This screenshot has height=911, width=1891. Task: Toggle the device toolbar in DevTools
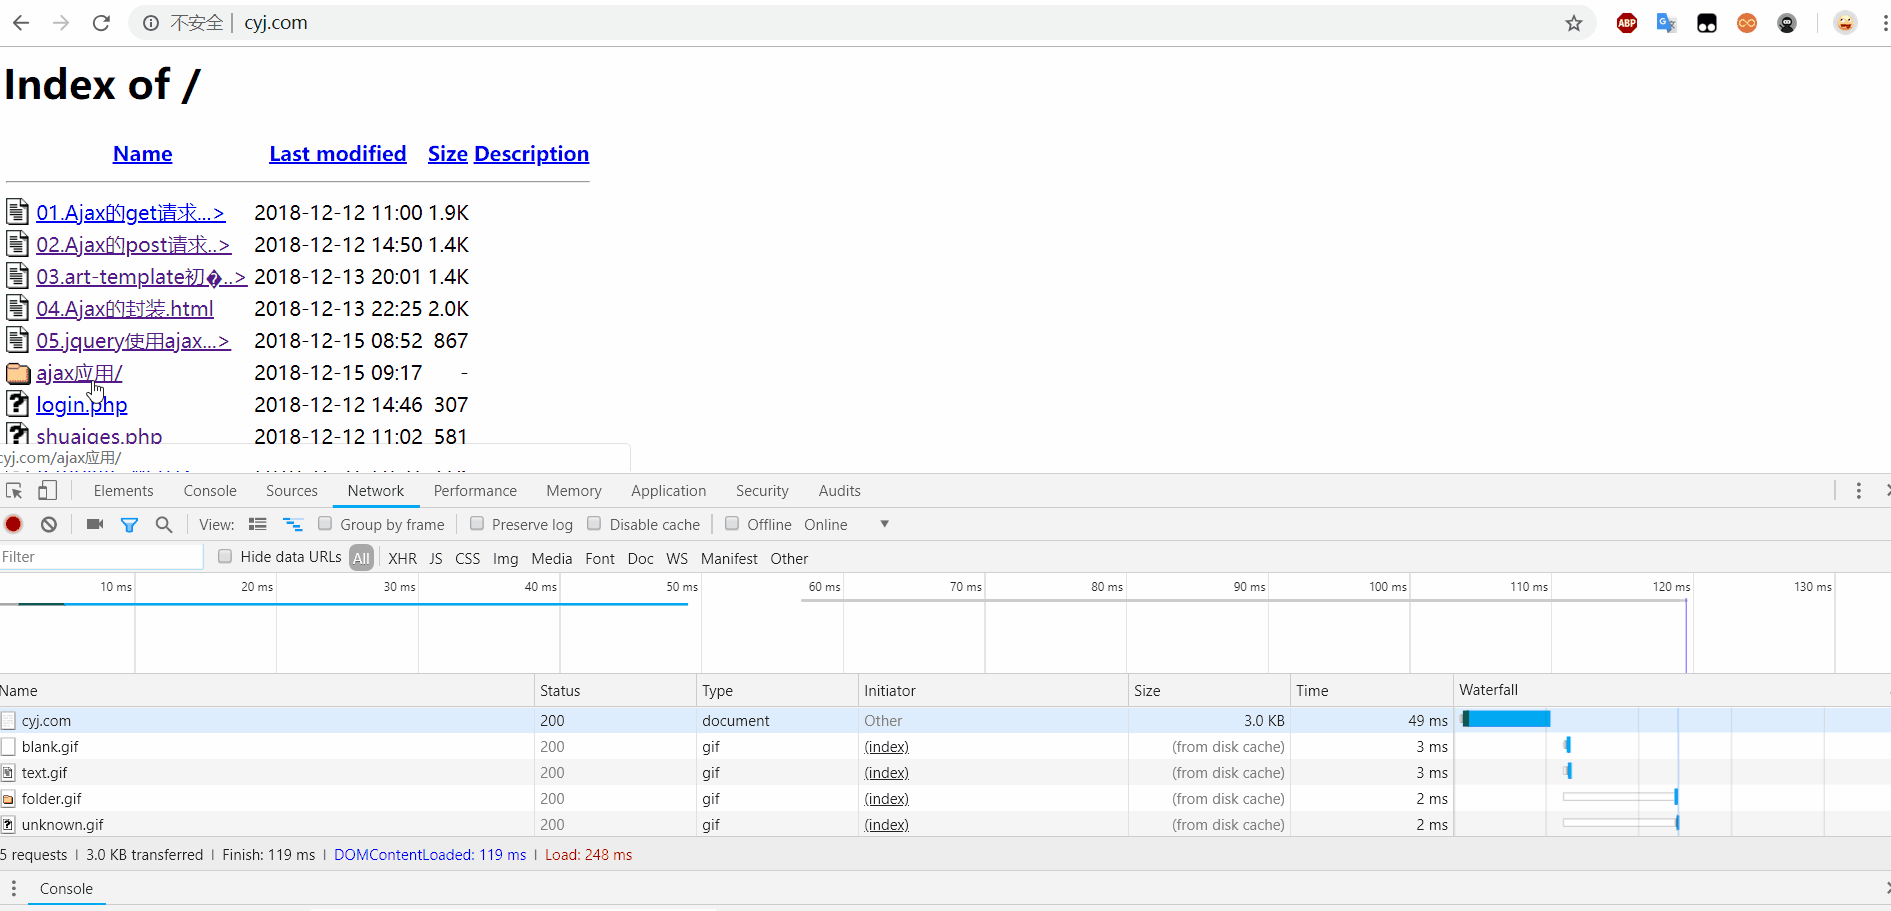click(x=47, y=491)
